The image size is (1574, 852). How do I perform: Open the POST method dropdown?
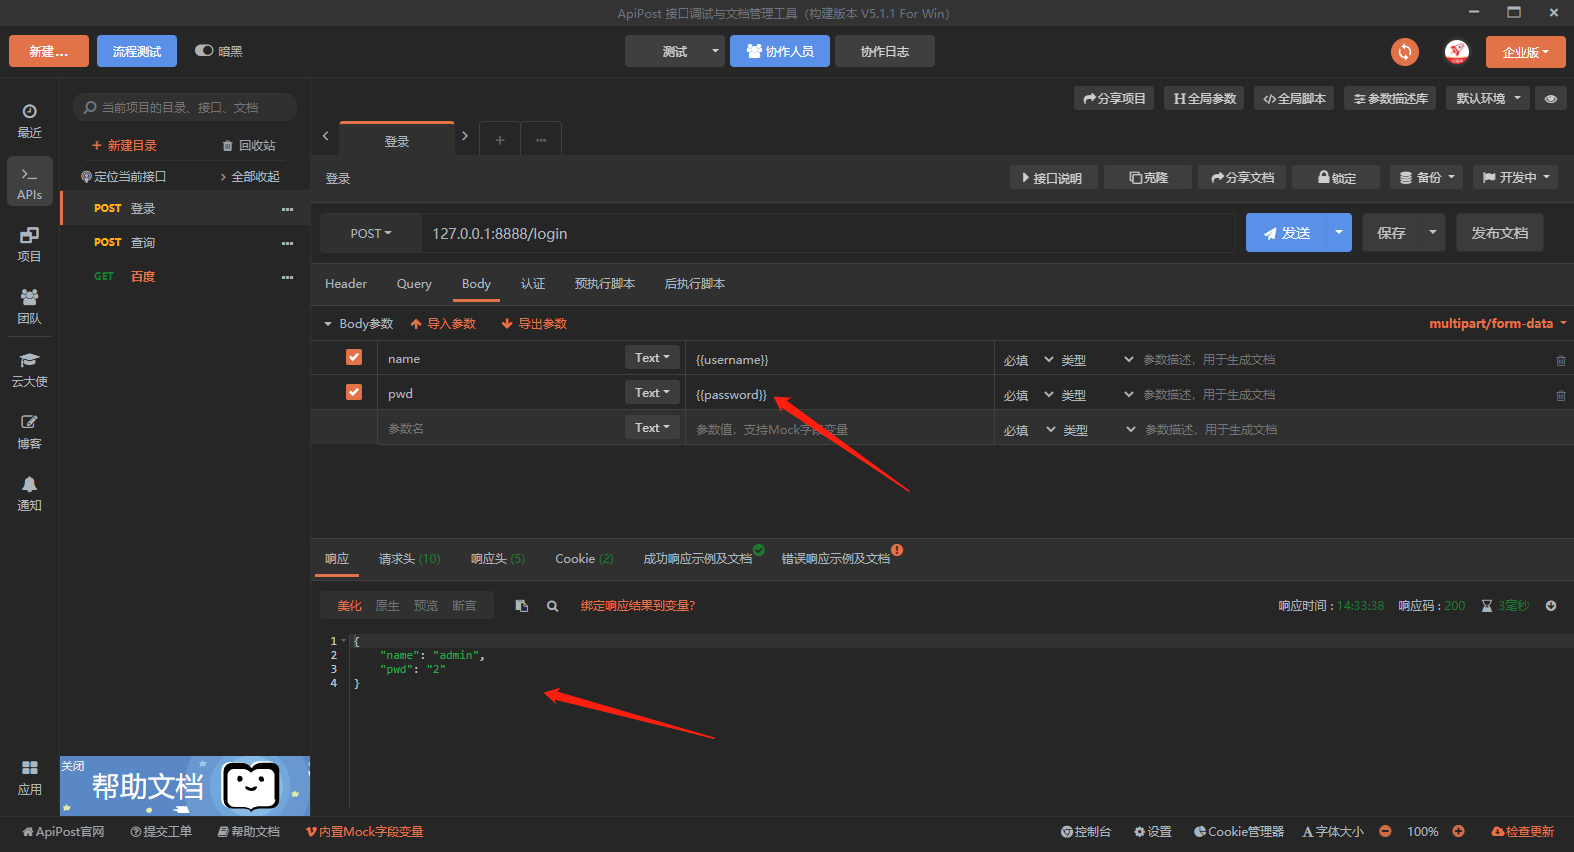[371, 233]
